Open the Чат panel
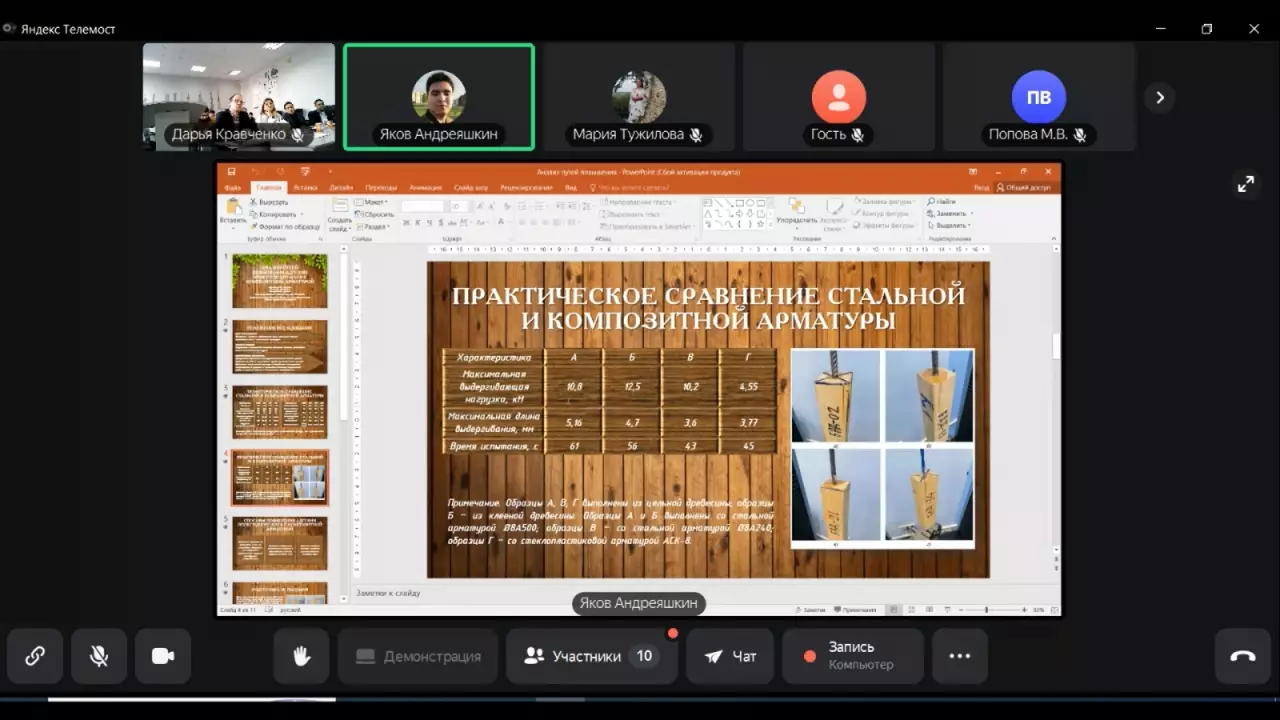The image size is (1280, 720). (730, 656)
